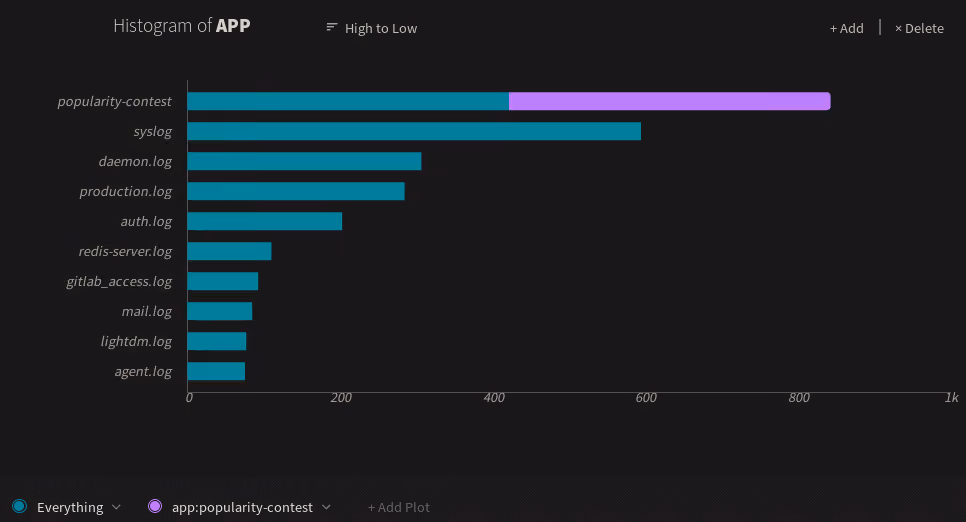
Task: Select the app:popularity-contest plot label
Action: tap(242, 507)
